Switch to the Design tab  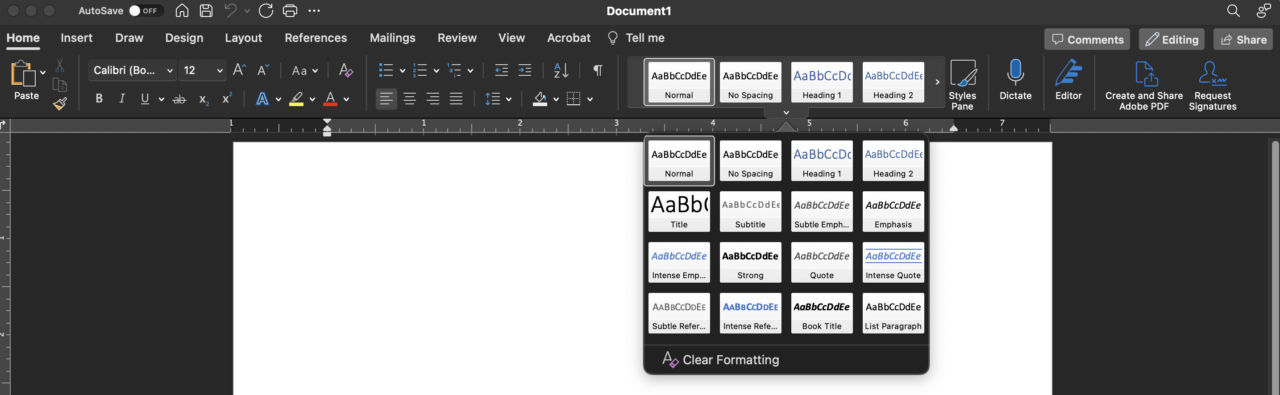point(184,38)
